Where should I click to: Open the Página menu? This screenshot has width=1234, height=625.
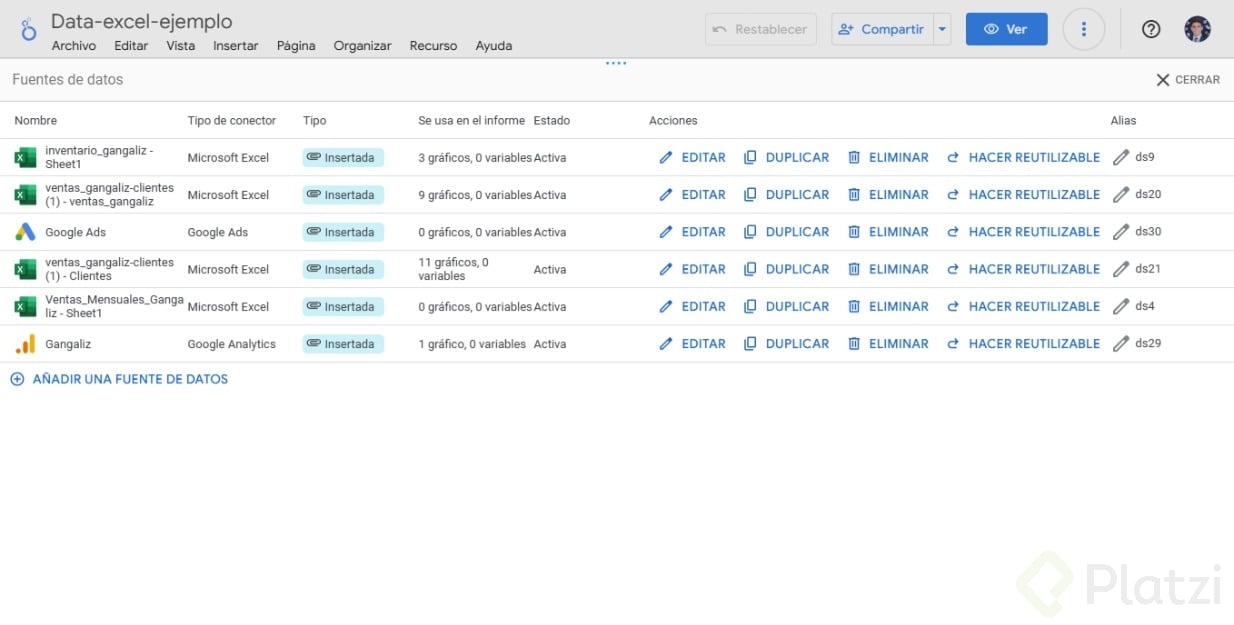[x=296, y=46]
